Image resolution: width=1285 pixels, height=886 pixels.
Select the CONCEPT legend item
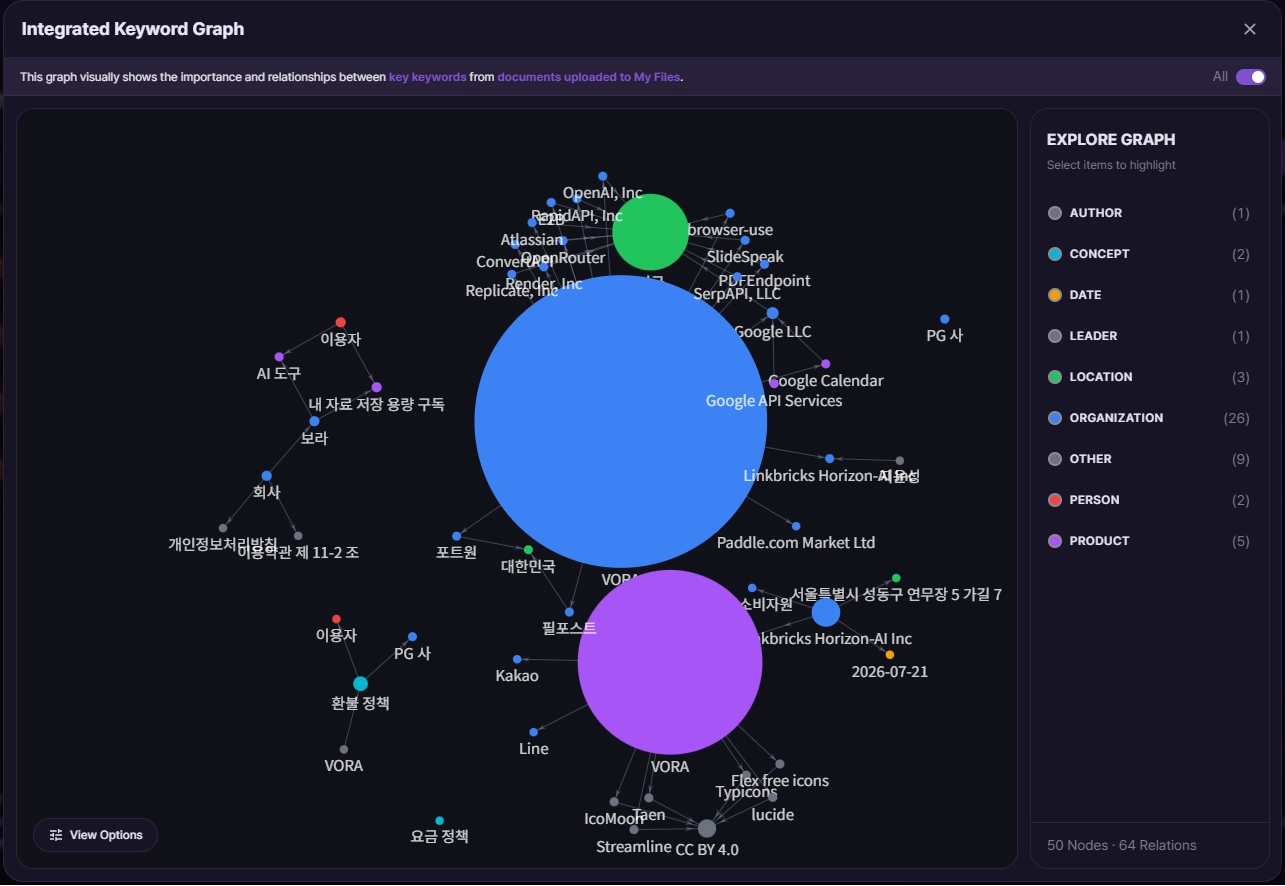point(1148,254)
